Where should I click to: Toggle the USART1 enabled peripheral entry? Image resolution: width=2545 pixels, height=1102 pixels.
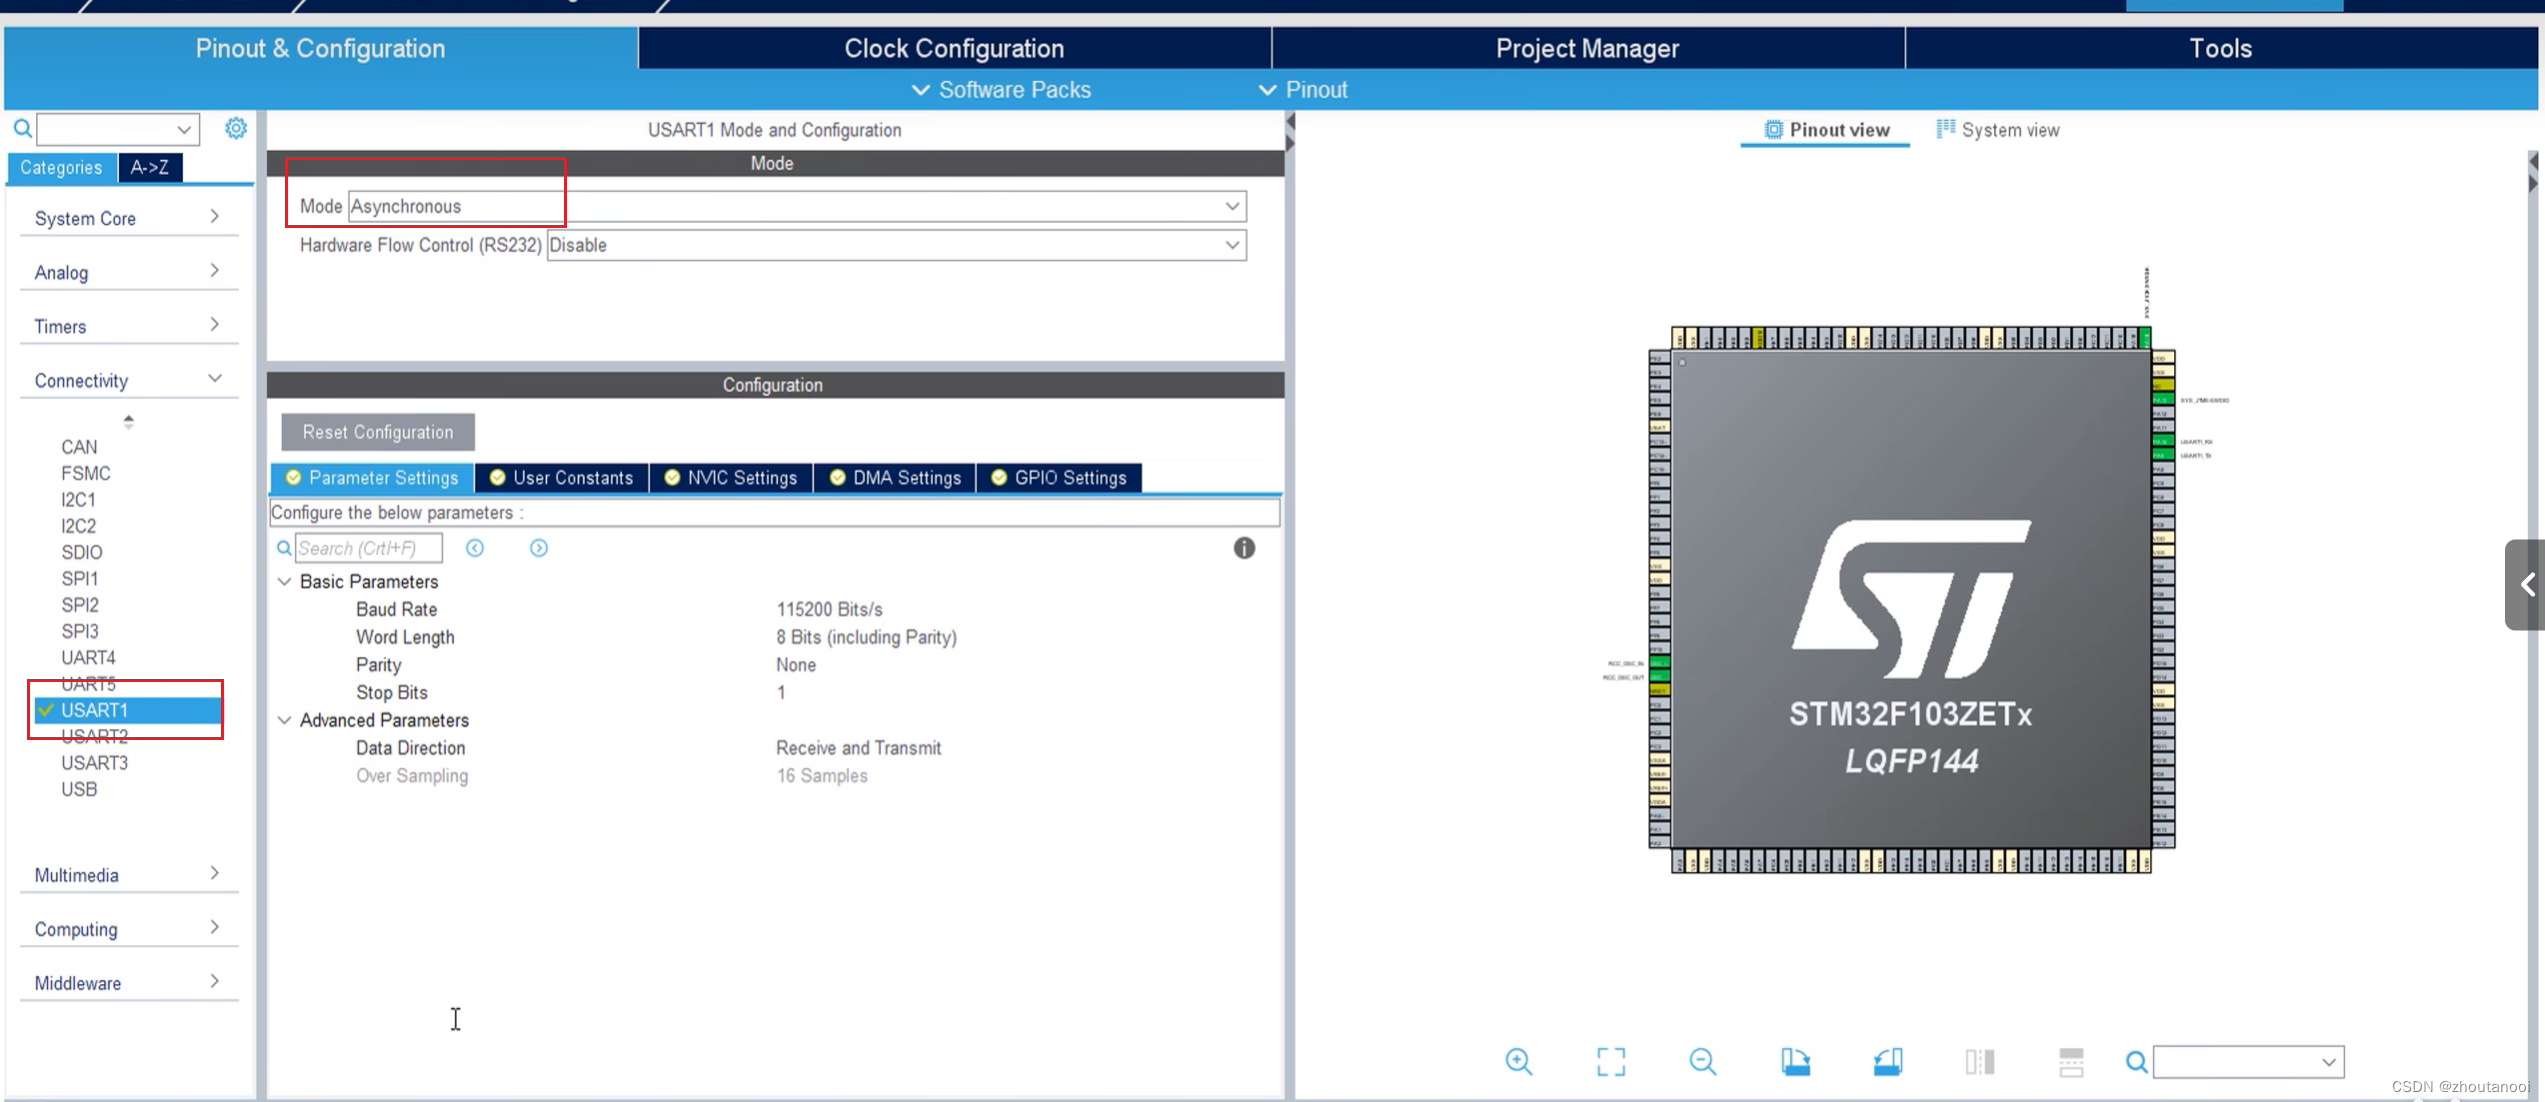[x=95, y=710]
